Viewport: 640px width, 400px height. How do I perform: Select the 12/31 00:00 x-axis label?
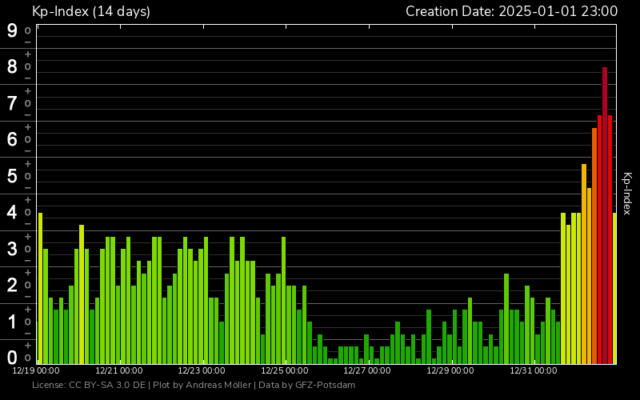534,370
